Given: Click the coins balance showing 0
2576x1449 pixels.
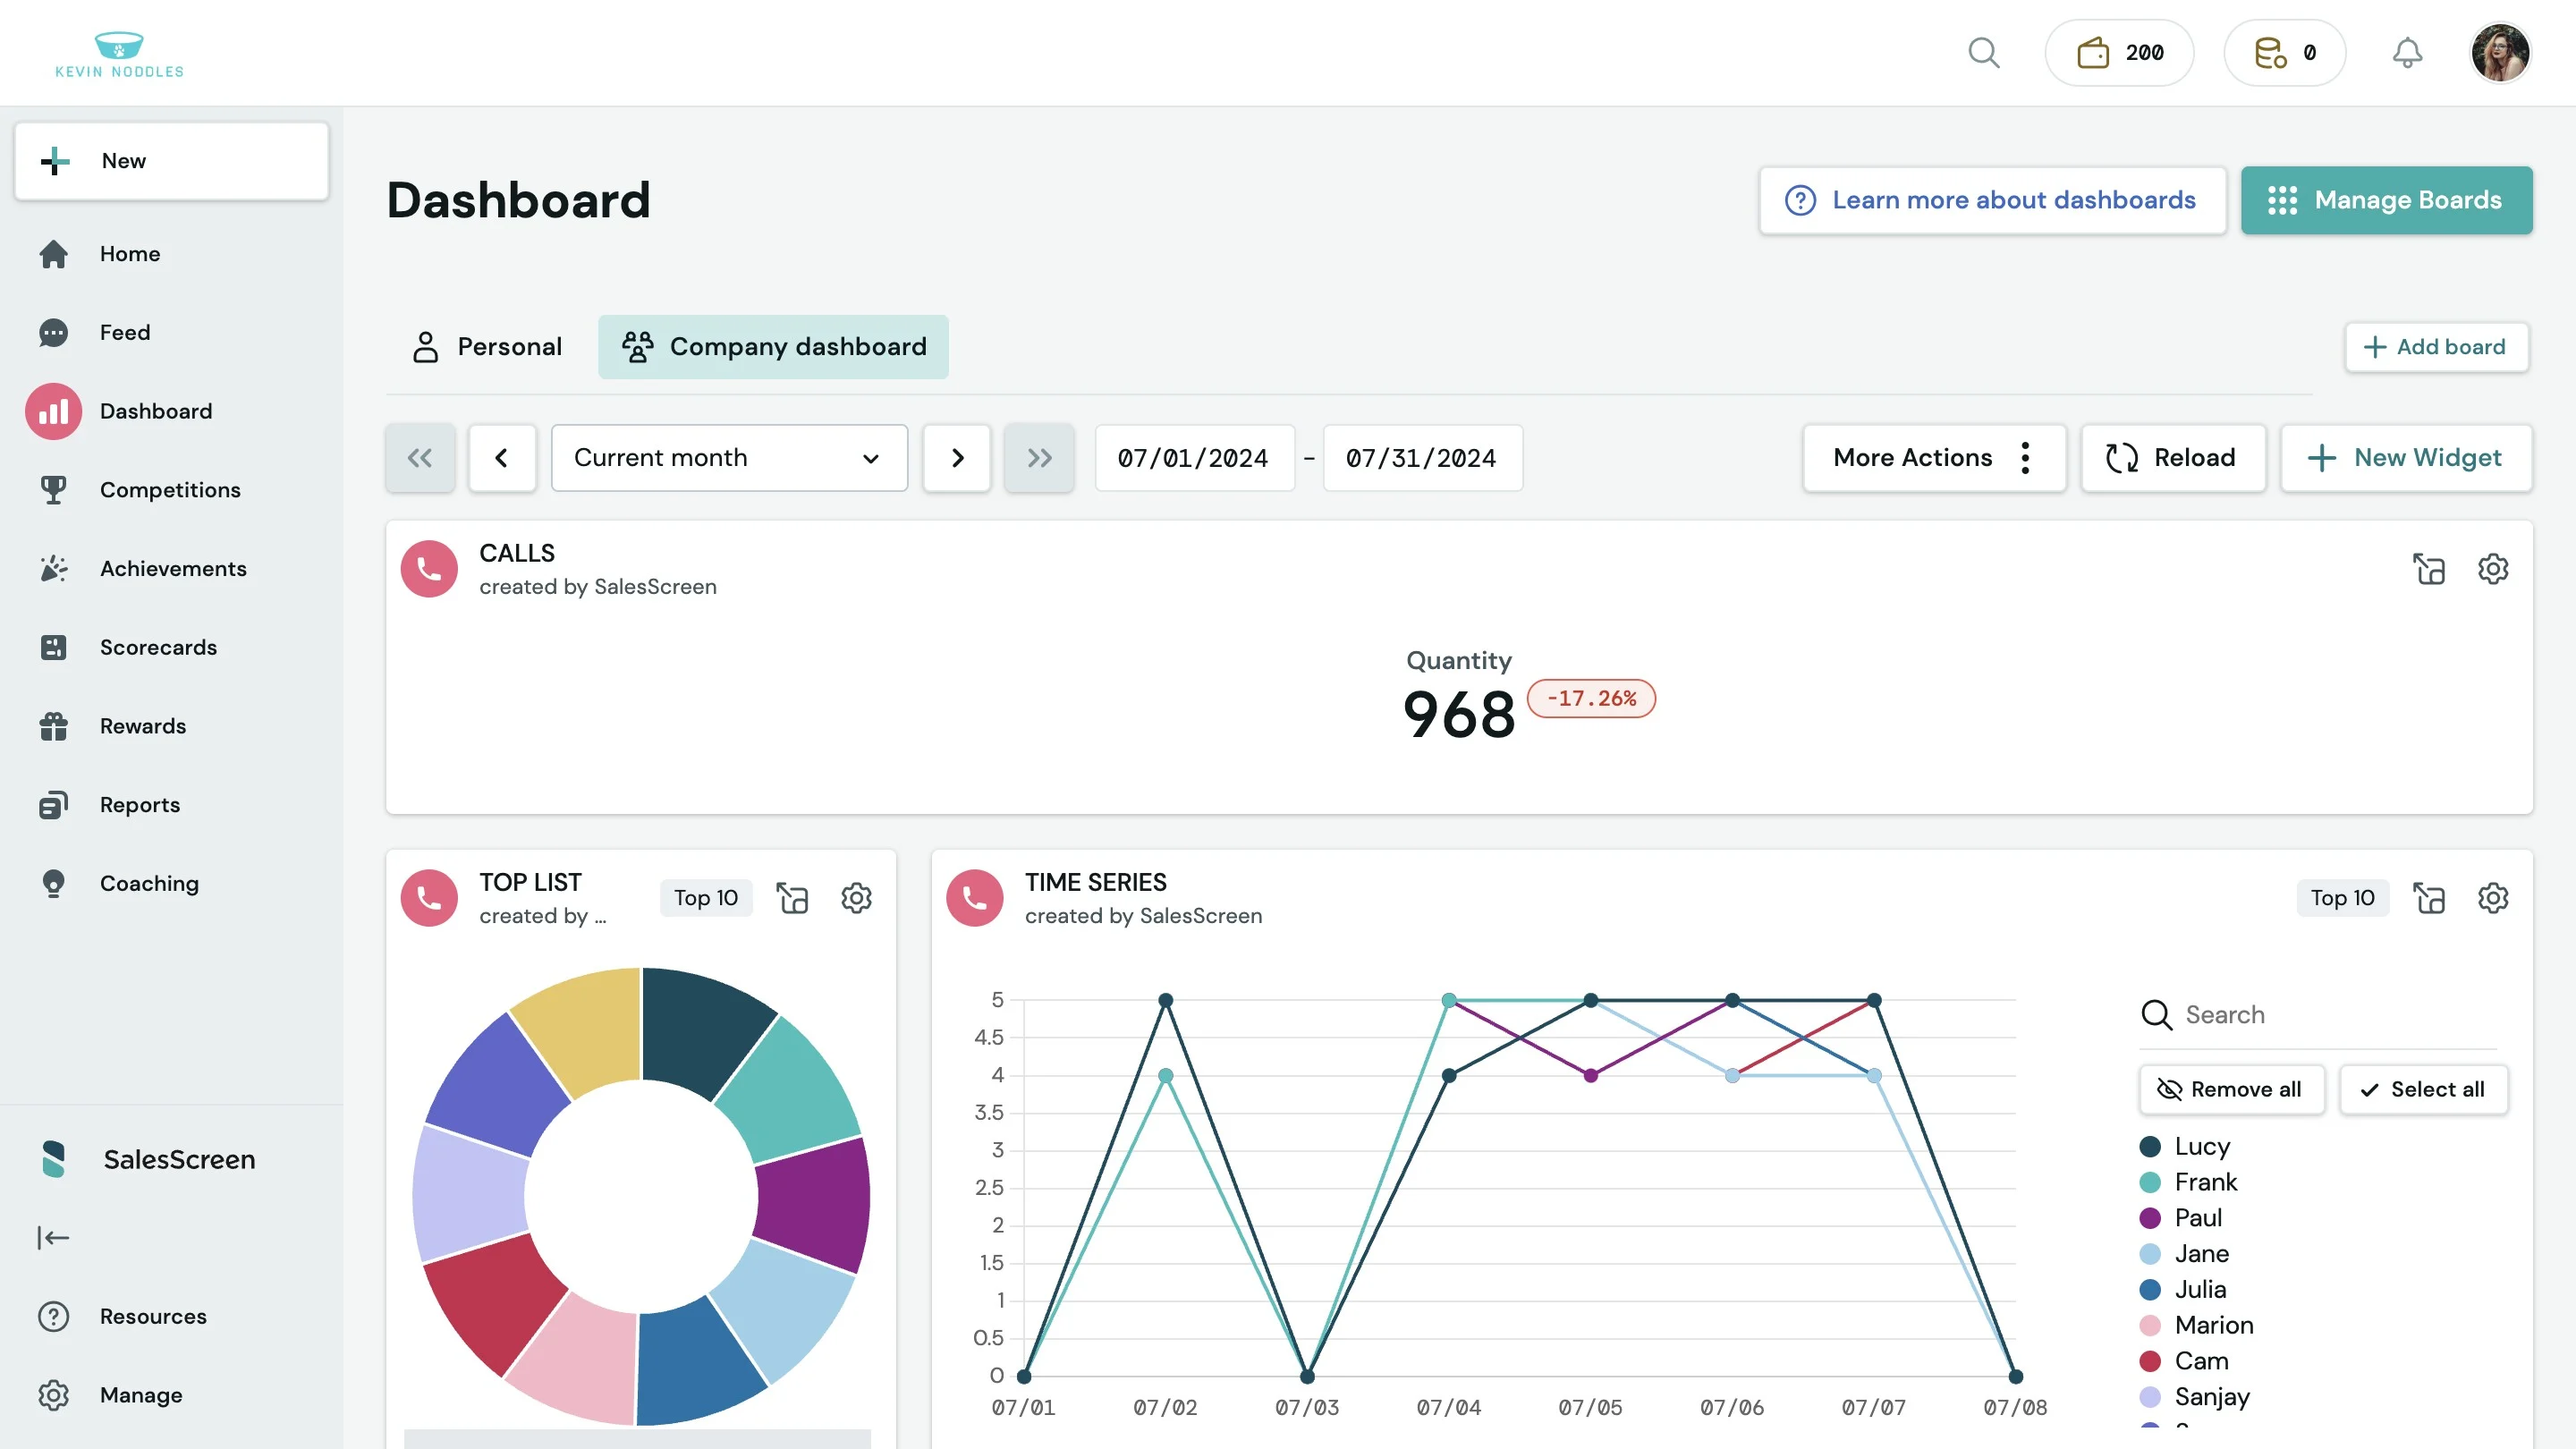Looking at the screenshot, I should click(x=2284, y=53).
